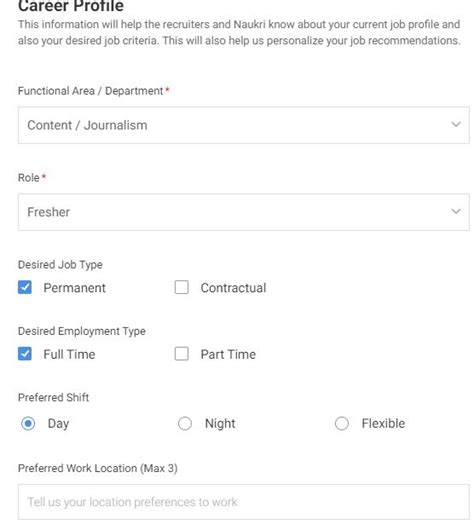
Task: Click the Full Time label text
Action: (69, 354)
